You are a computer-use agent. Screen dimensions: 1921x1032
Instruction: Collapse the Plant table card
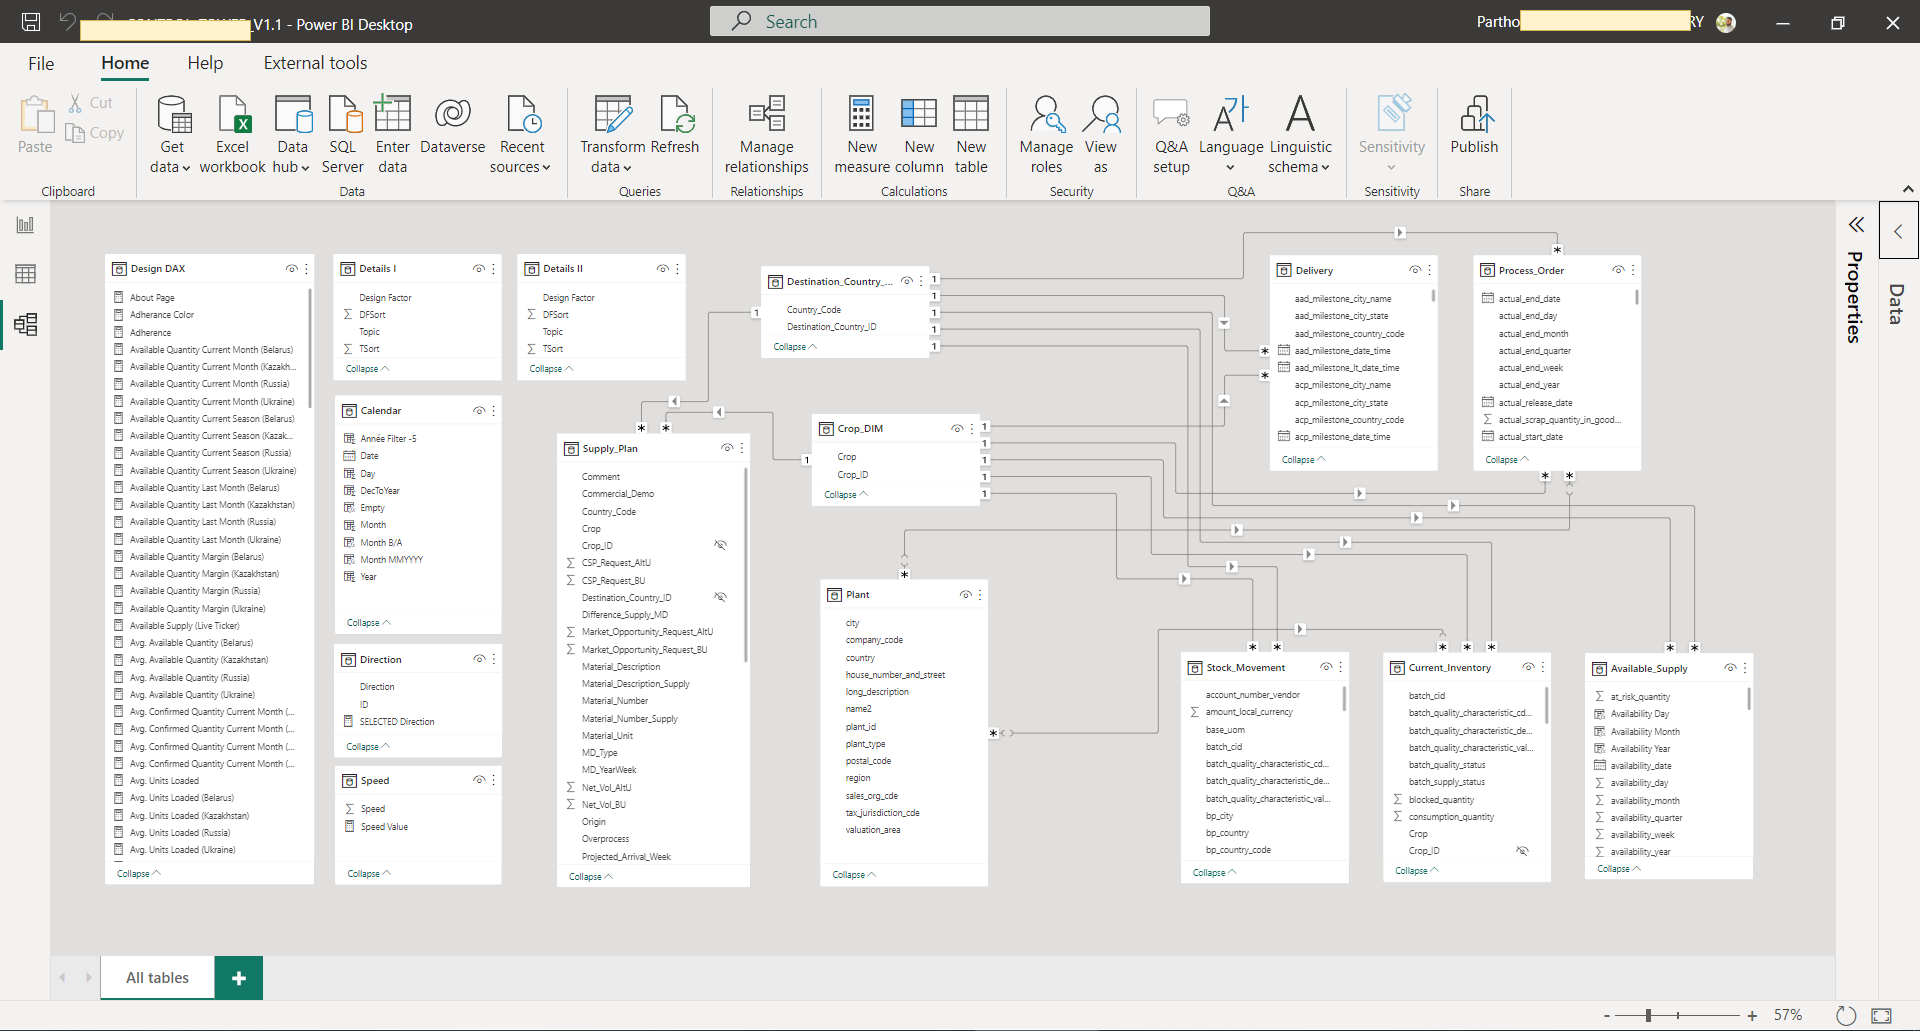click(x=854, y=875)
